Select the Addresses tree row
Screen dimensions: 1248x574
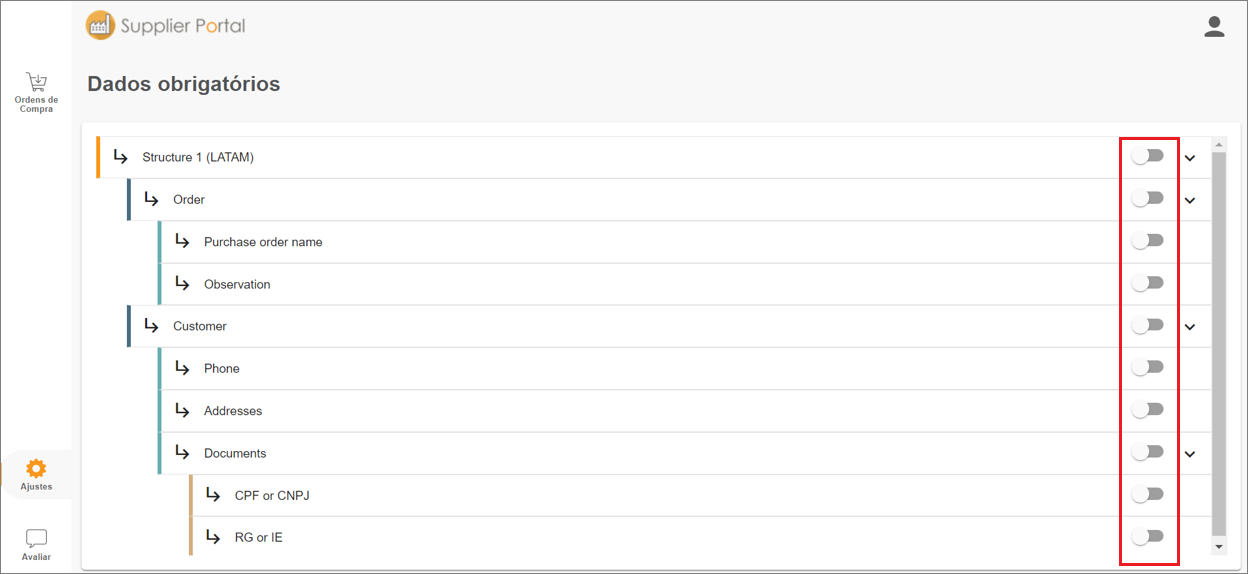coord(640,411)
